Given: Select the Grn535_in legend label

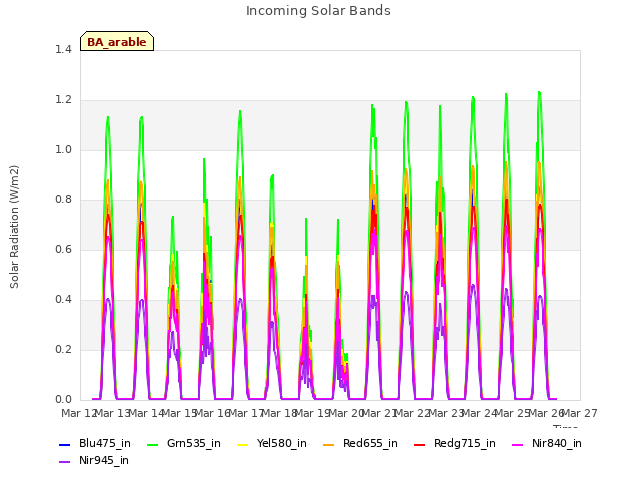Looking at the screenshot, I should [x=194, y=443].
